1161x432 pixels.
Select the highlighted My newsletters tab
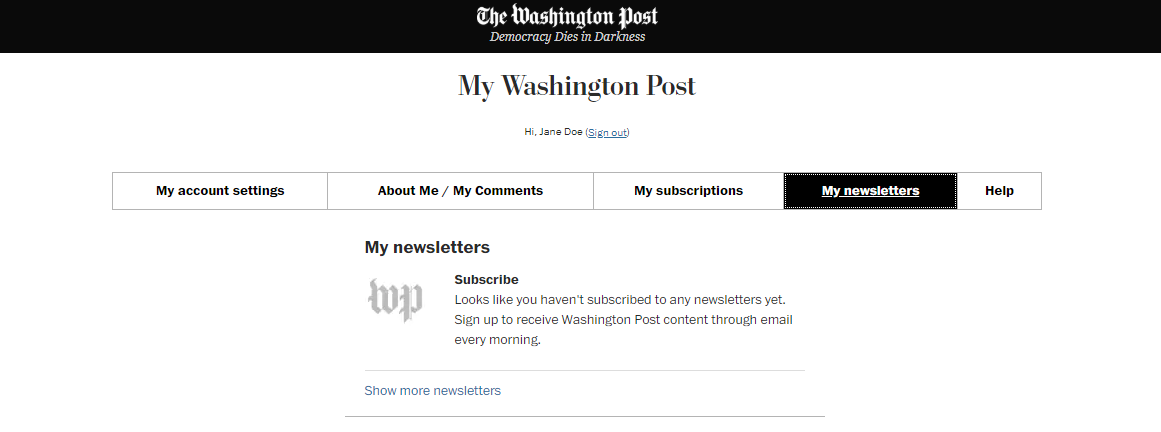click(871, 191)
